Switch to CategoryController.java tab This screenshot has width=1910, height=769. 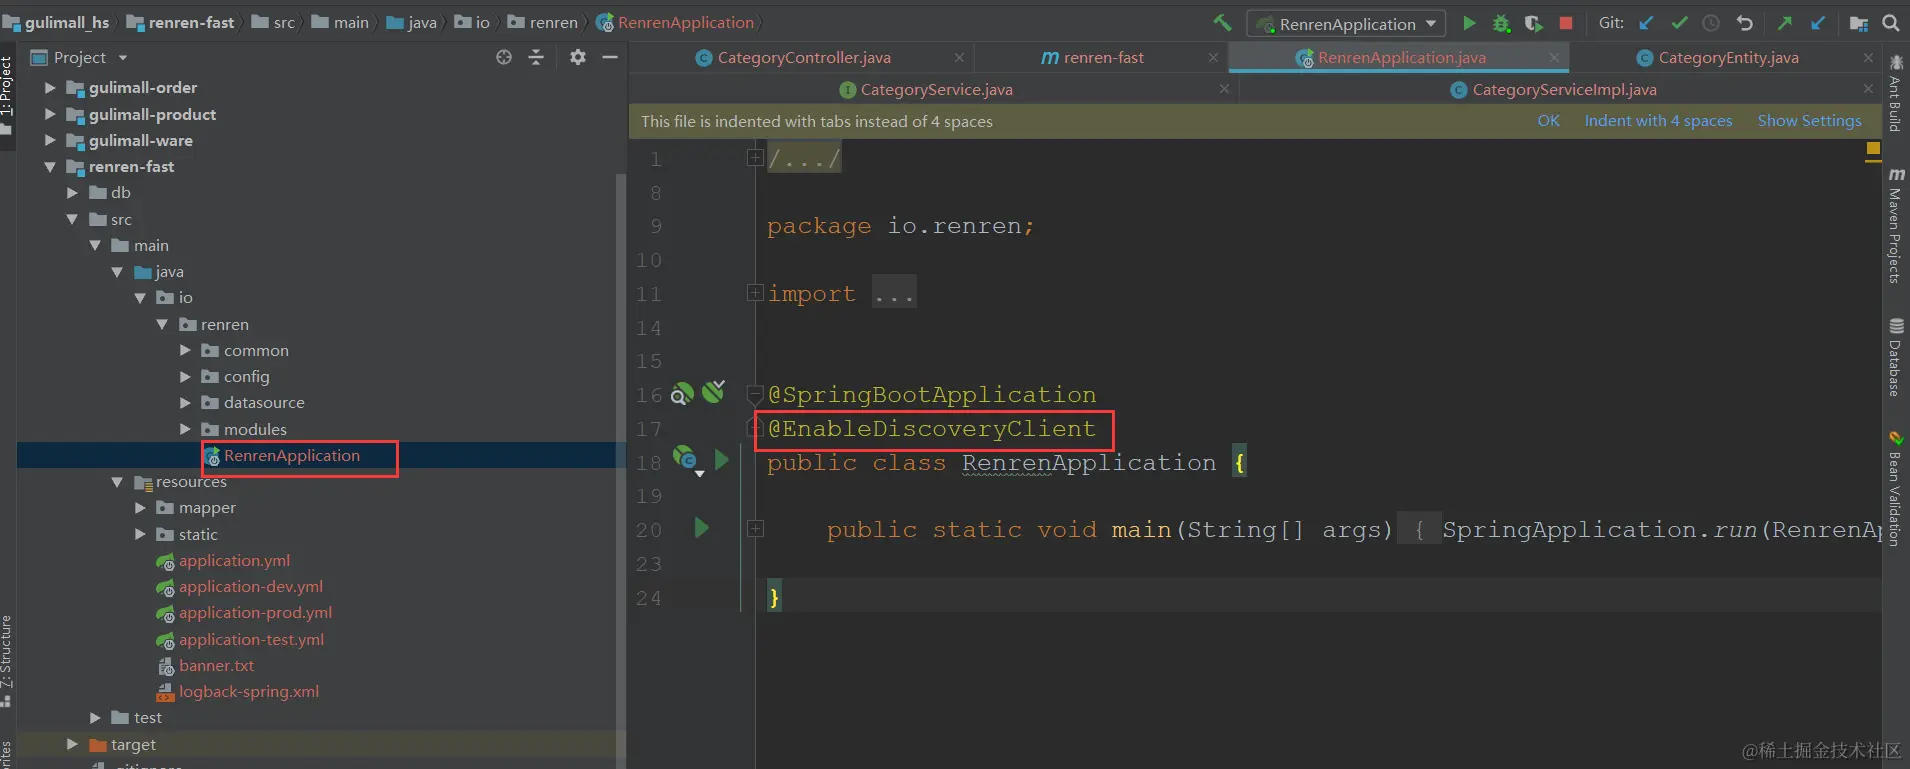click(x=803, y=58)
